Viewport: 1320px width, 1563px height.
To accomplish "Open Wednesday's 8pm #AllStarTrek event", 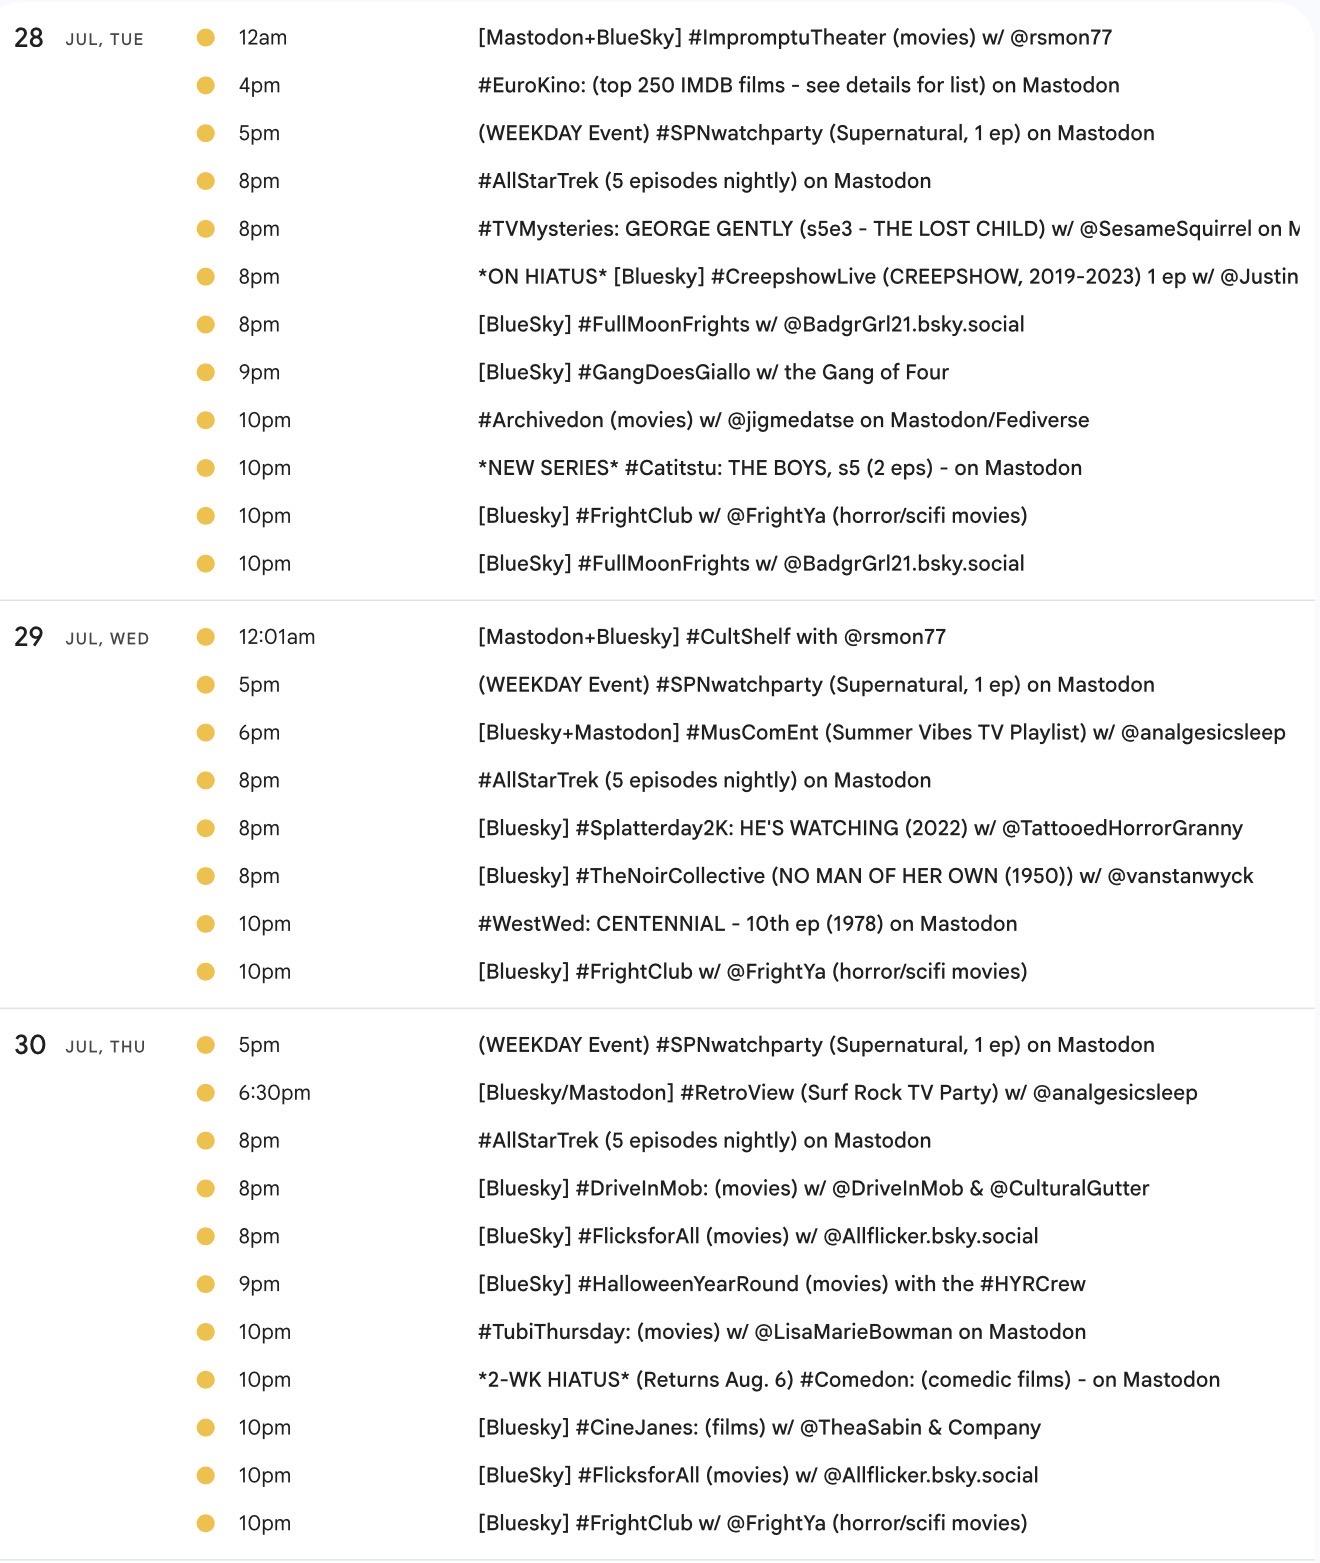I will 705,782.
